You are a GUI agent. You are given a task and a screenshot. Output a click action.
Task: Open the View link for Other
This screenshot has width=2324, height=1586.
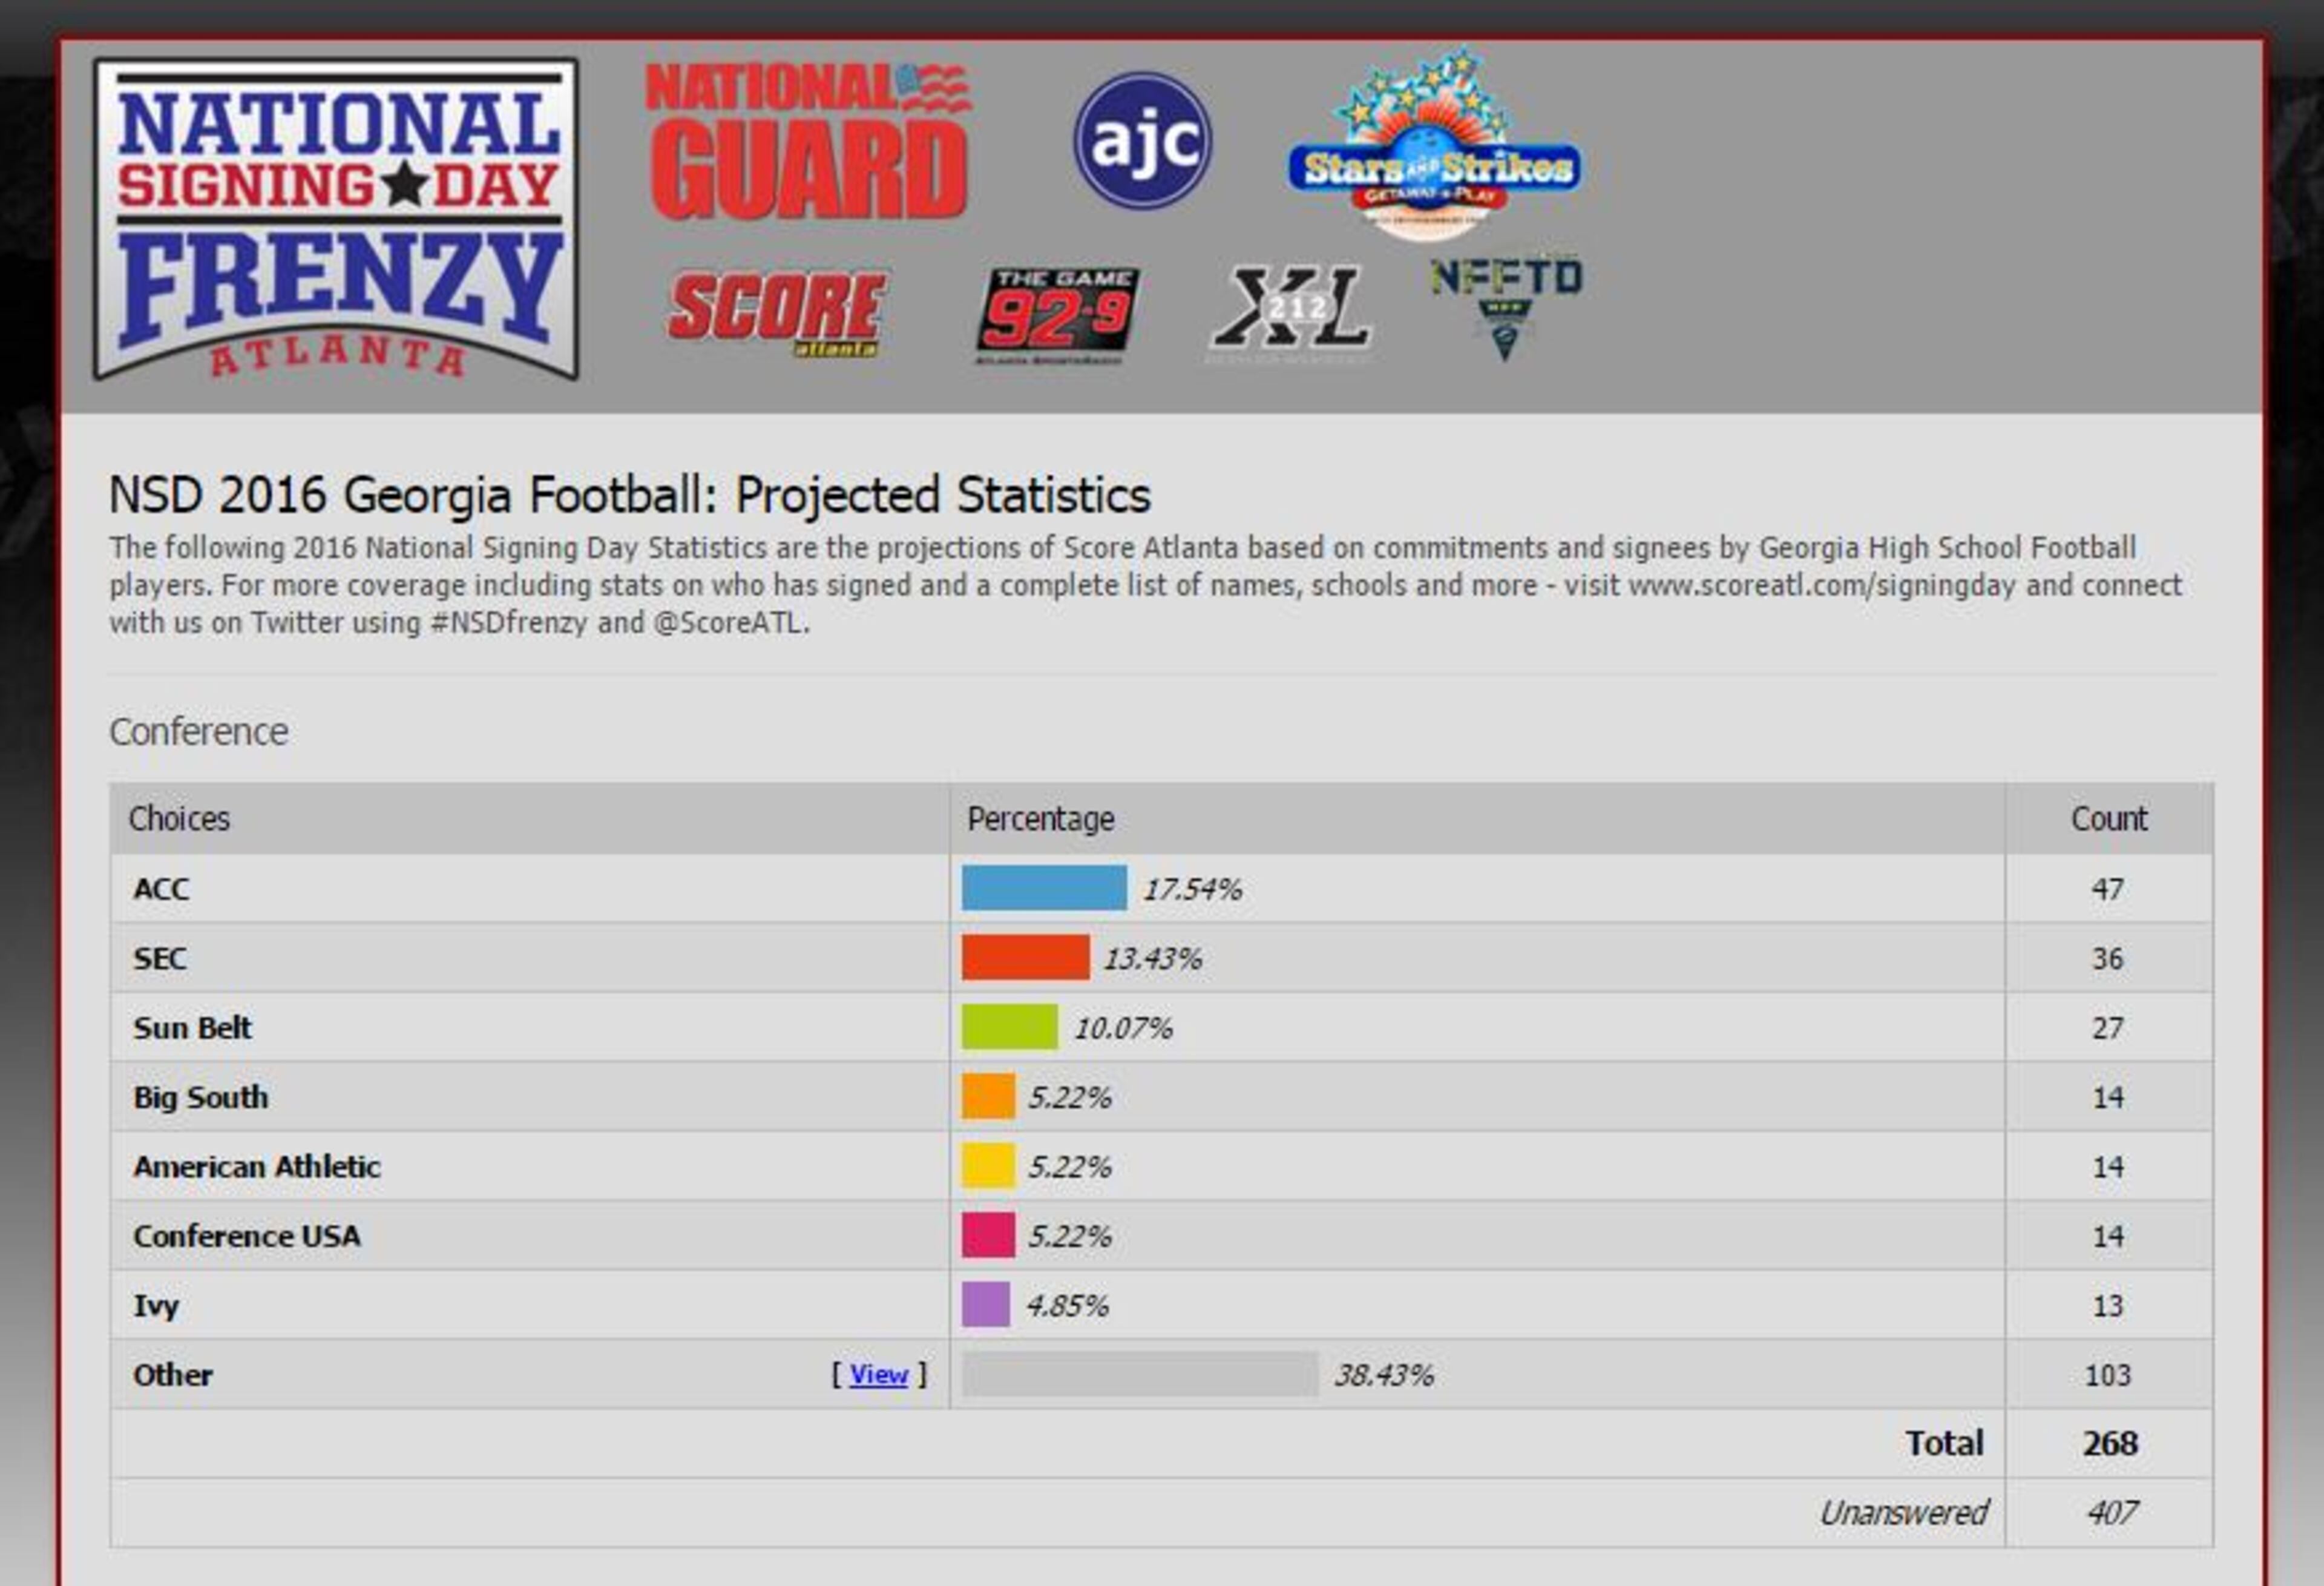(x=878, y=1375)
